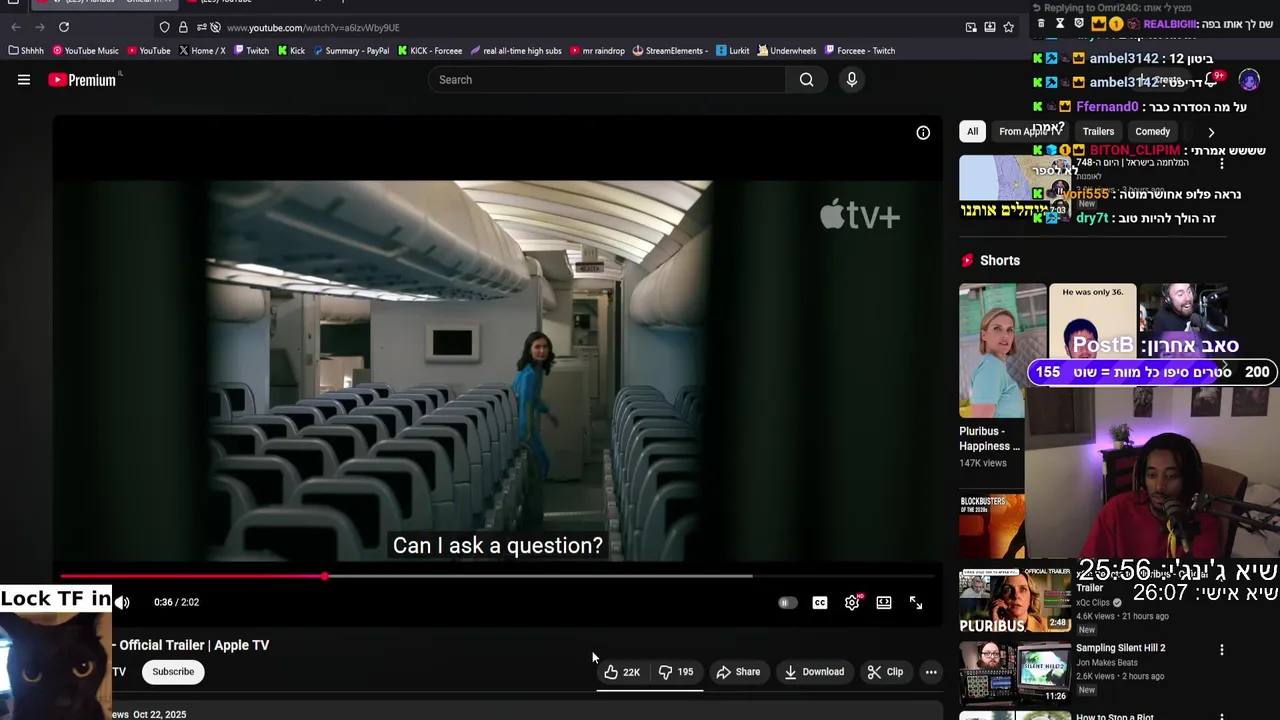Open Underwheels bookmark
Viewport: 1280px width, 720px height.
(x=787, y=51)
